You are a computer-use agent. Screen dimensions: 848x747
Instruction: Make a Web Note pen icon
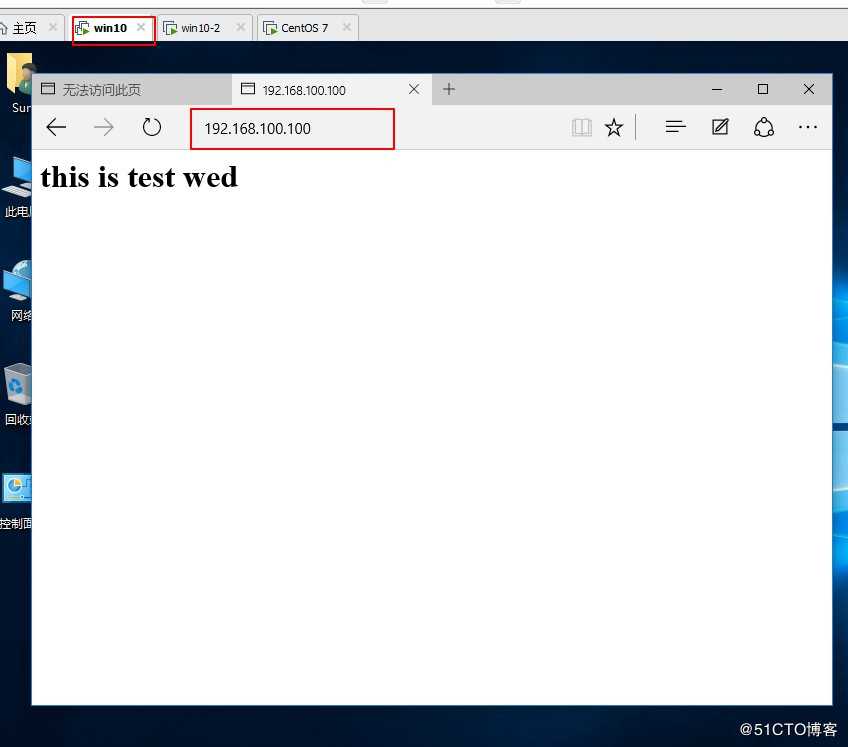pyautogui.click(x=720, y=127)
